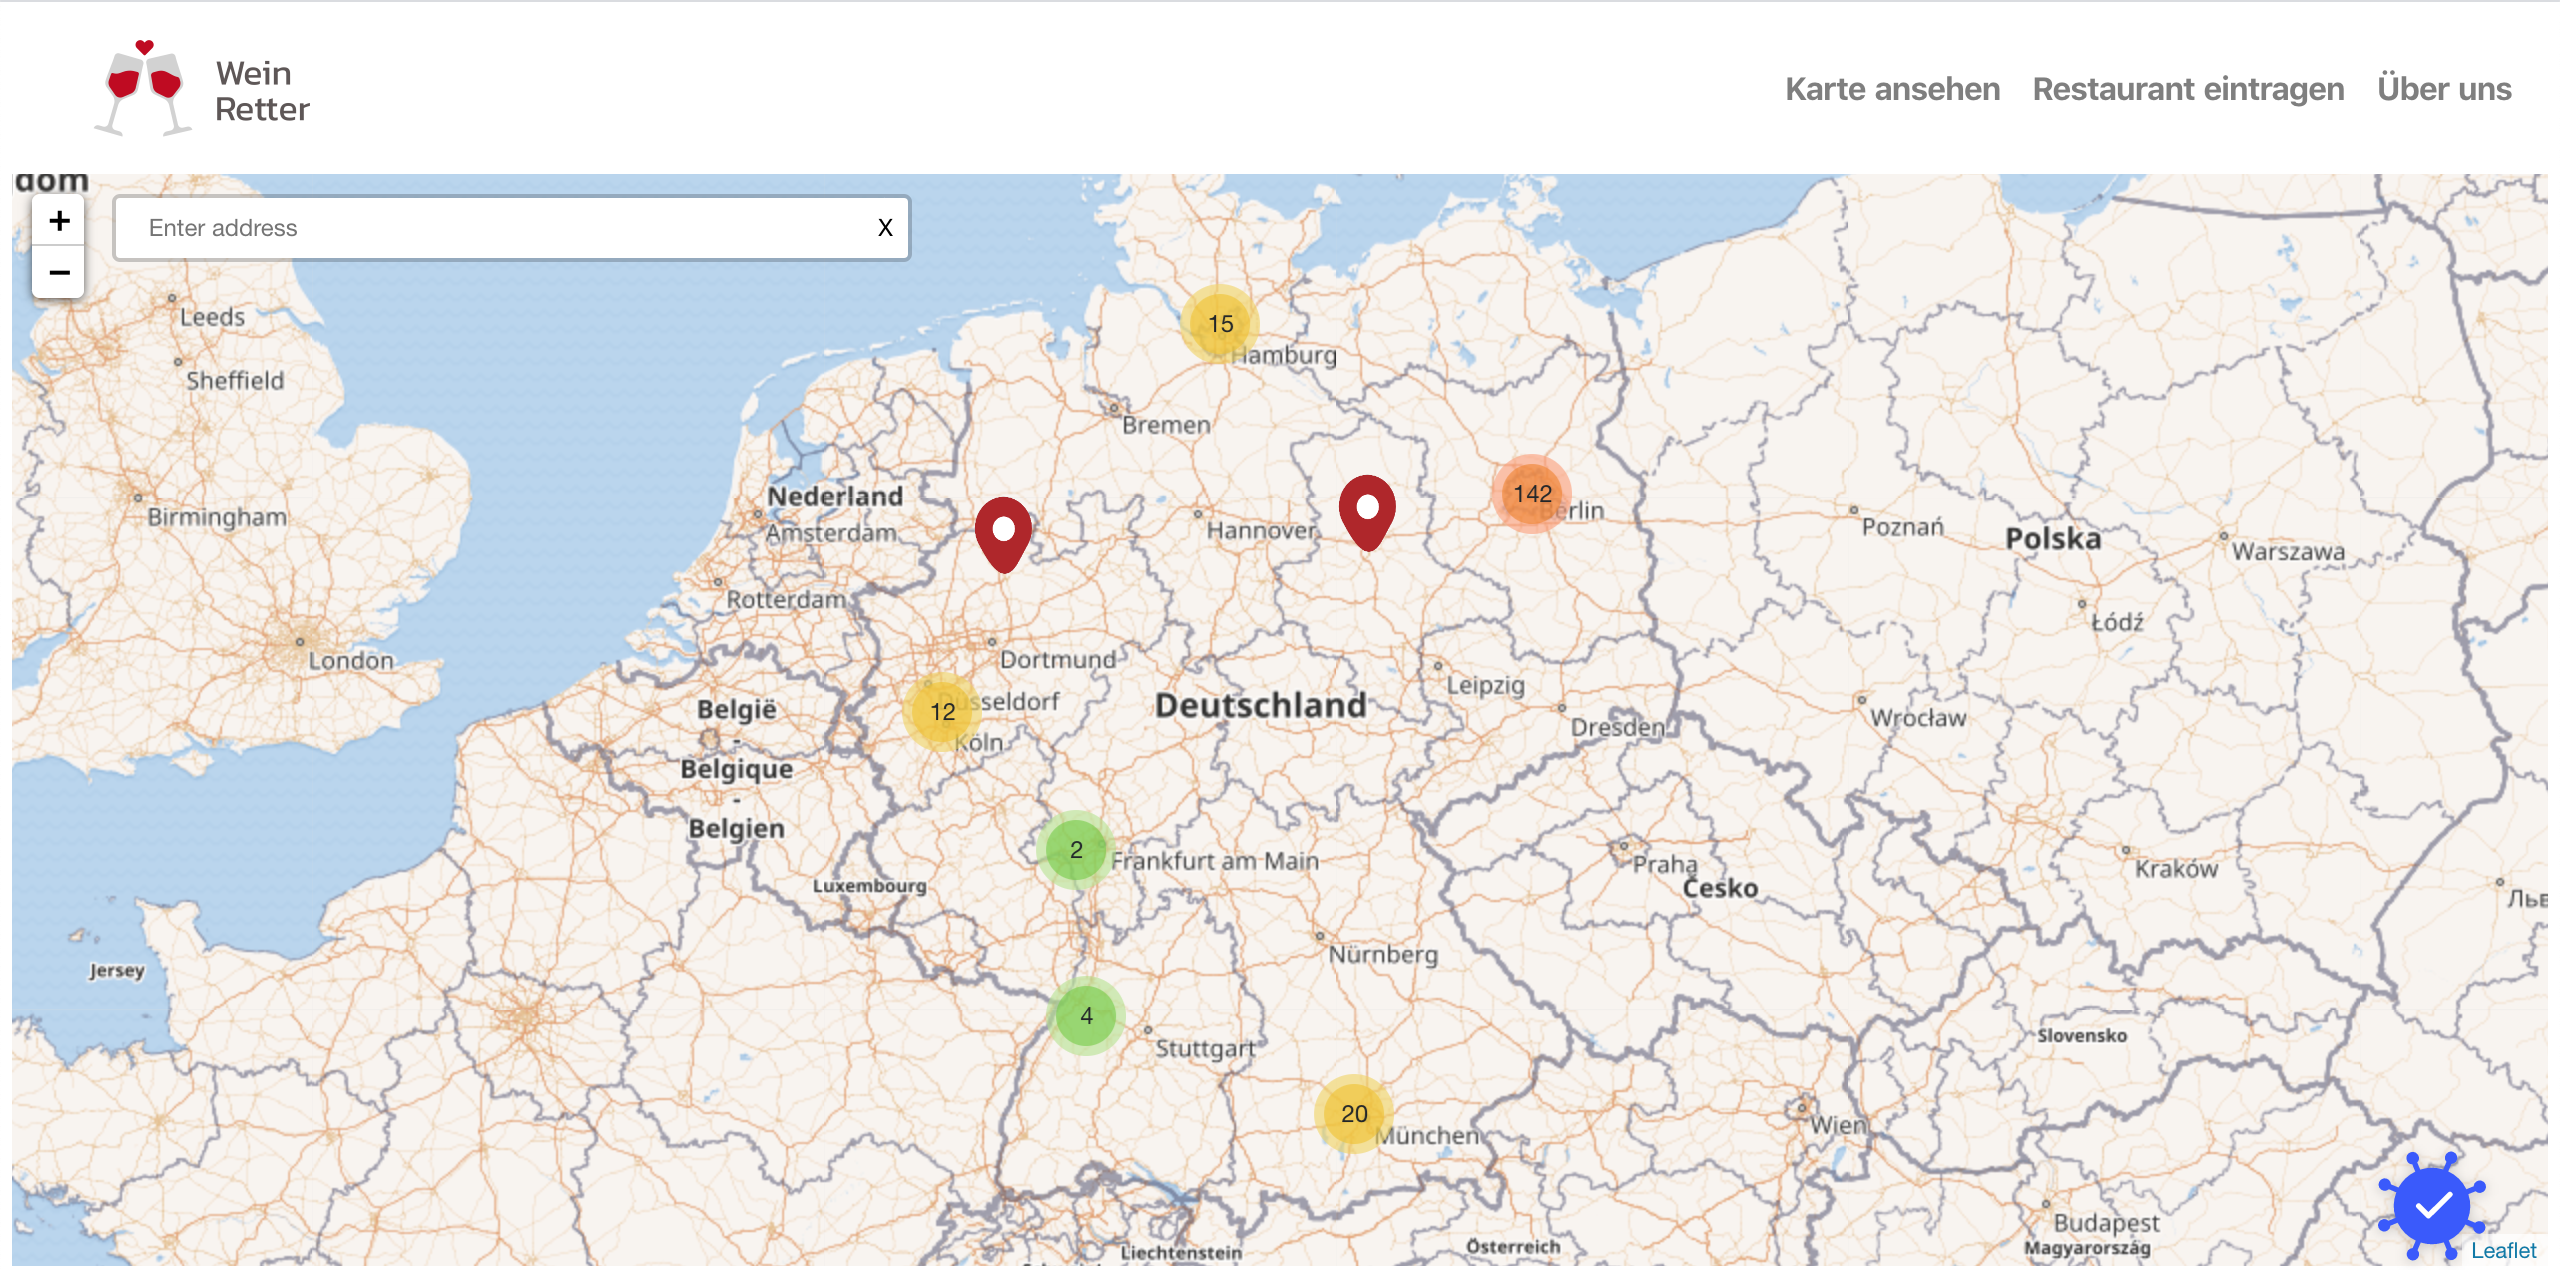Viewport: 2560px width, 1270px height.
Task: Click the Wein Retter wine glasses logo
Action: point(144,88)
